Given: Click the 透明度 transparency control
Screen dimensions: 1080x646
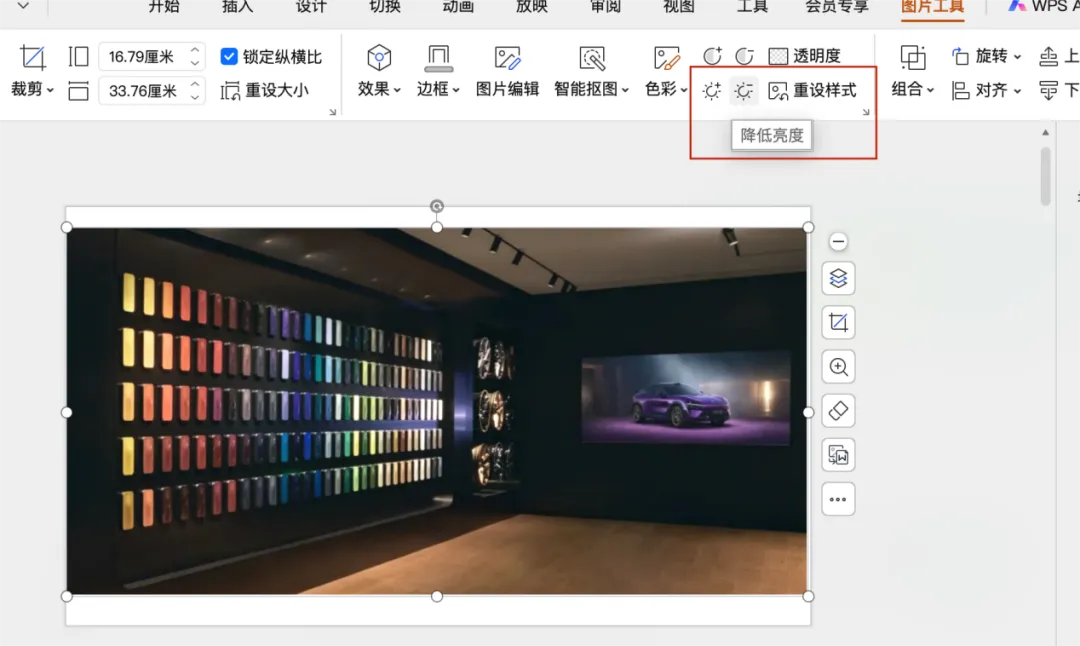Looking at the screenshot, I should [x=804, y=55].
